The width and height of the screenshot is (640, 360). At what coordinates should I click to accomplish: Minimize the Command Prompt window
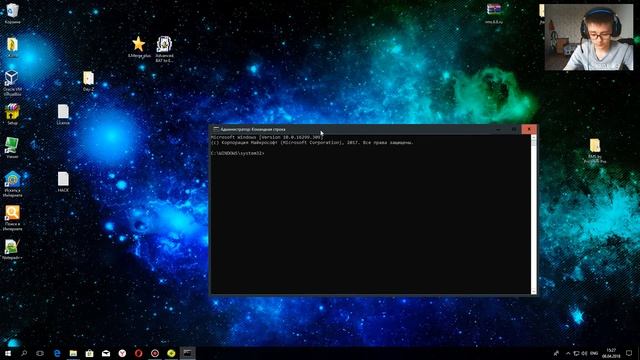pyautogui.click(x=498, y=129)
